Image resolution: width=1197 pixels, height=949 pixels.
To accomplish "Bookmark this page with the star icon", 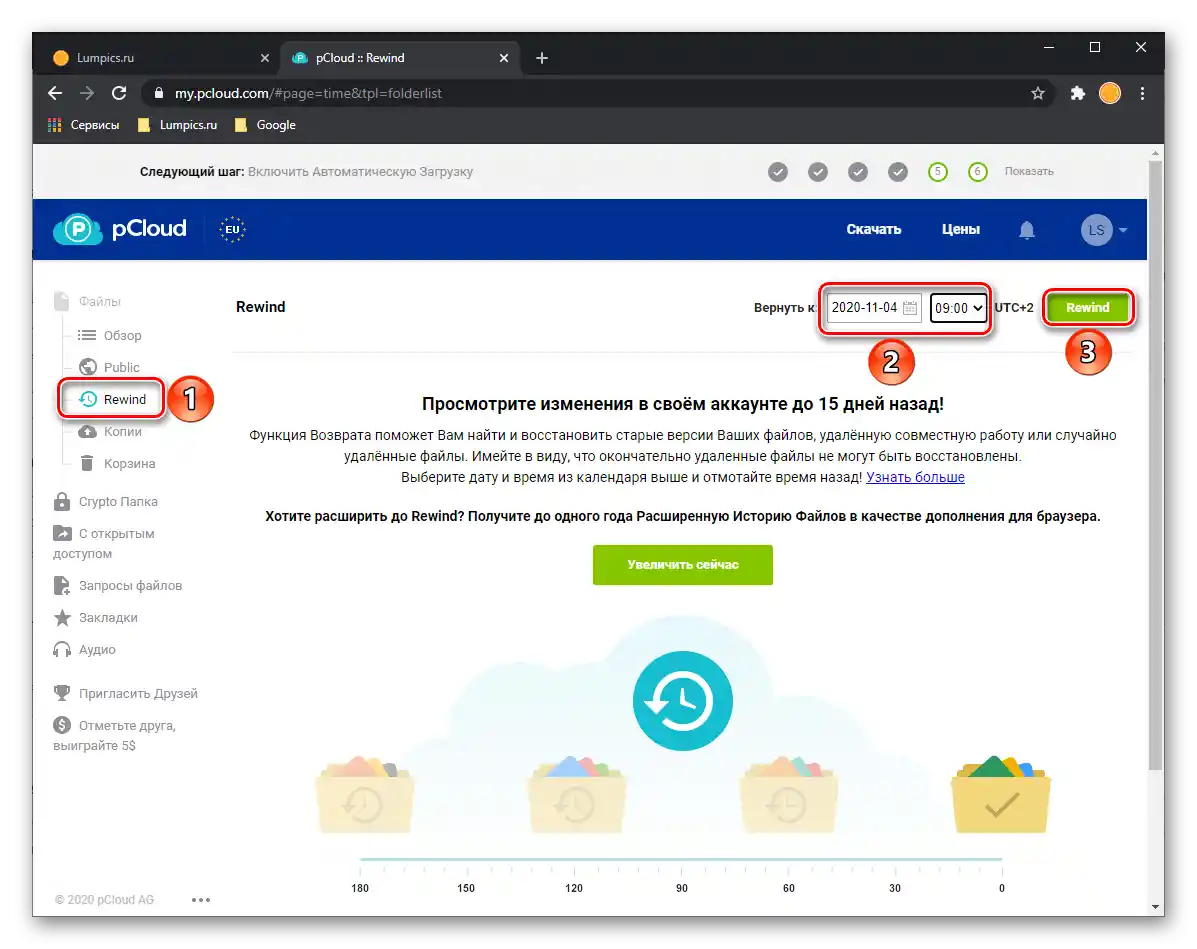I will (x=1037, y=93).
